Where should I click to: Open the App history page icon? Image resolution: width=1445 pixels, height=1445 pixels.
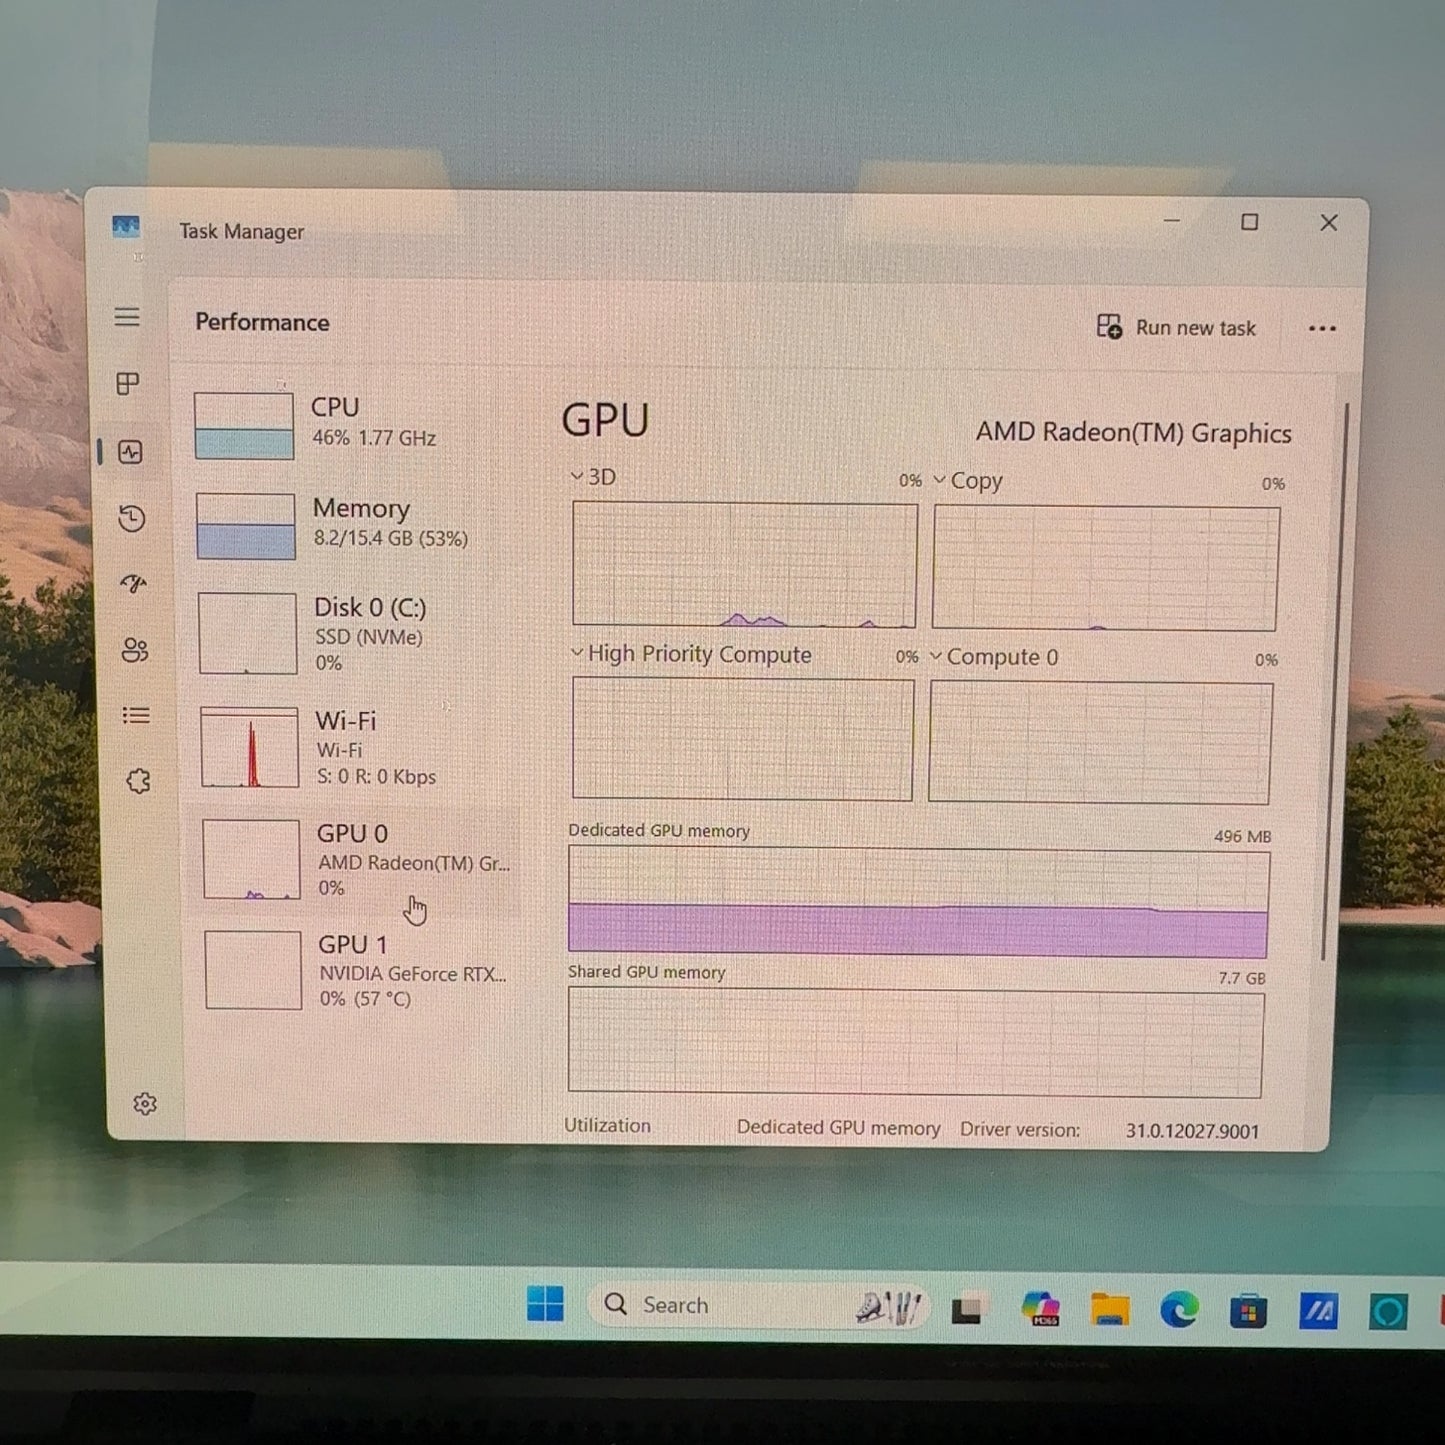(x=131, y=518)
